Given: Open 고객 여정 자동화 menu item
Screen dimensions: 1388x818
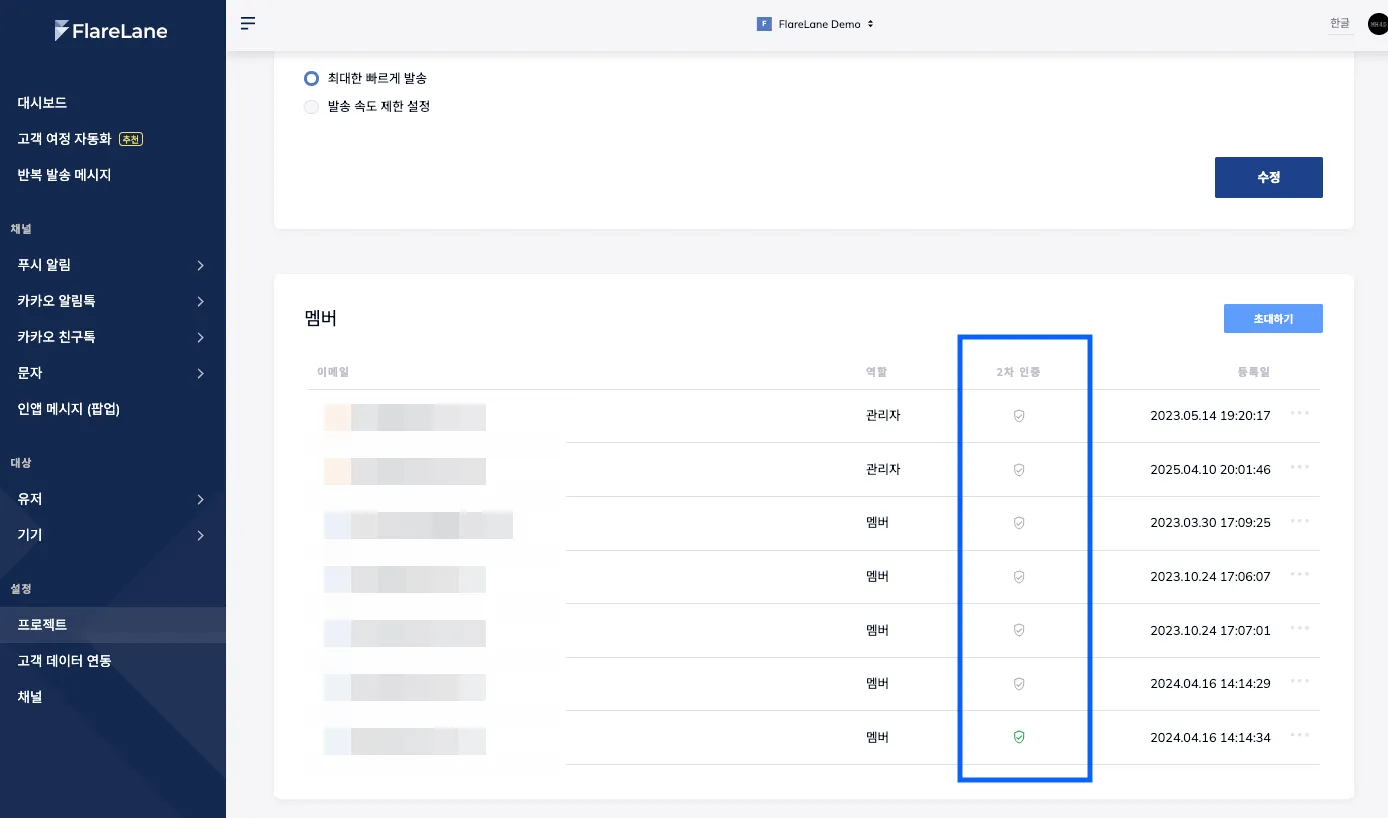Looking at the screenshot, I should [64, 139].
